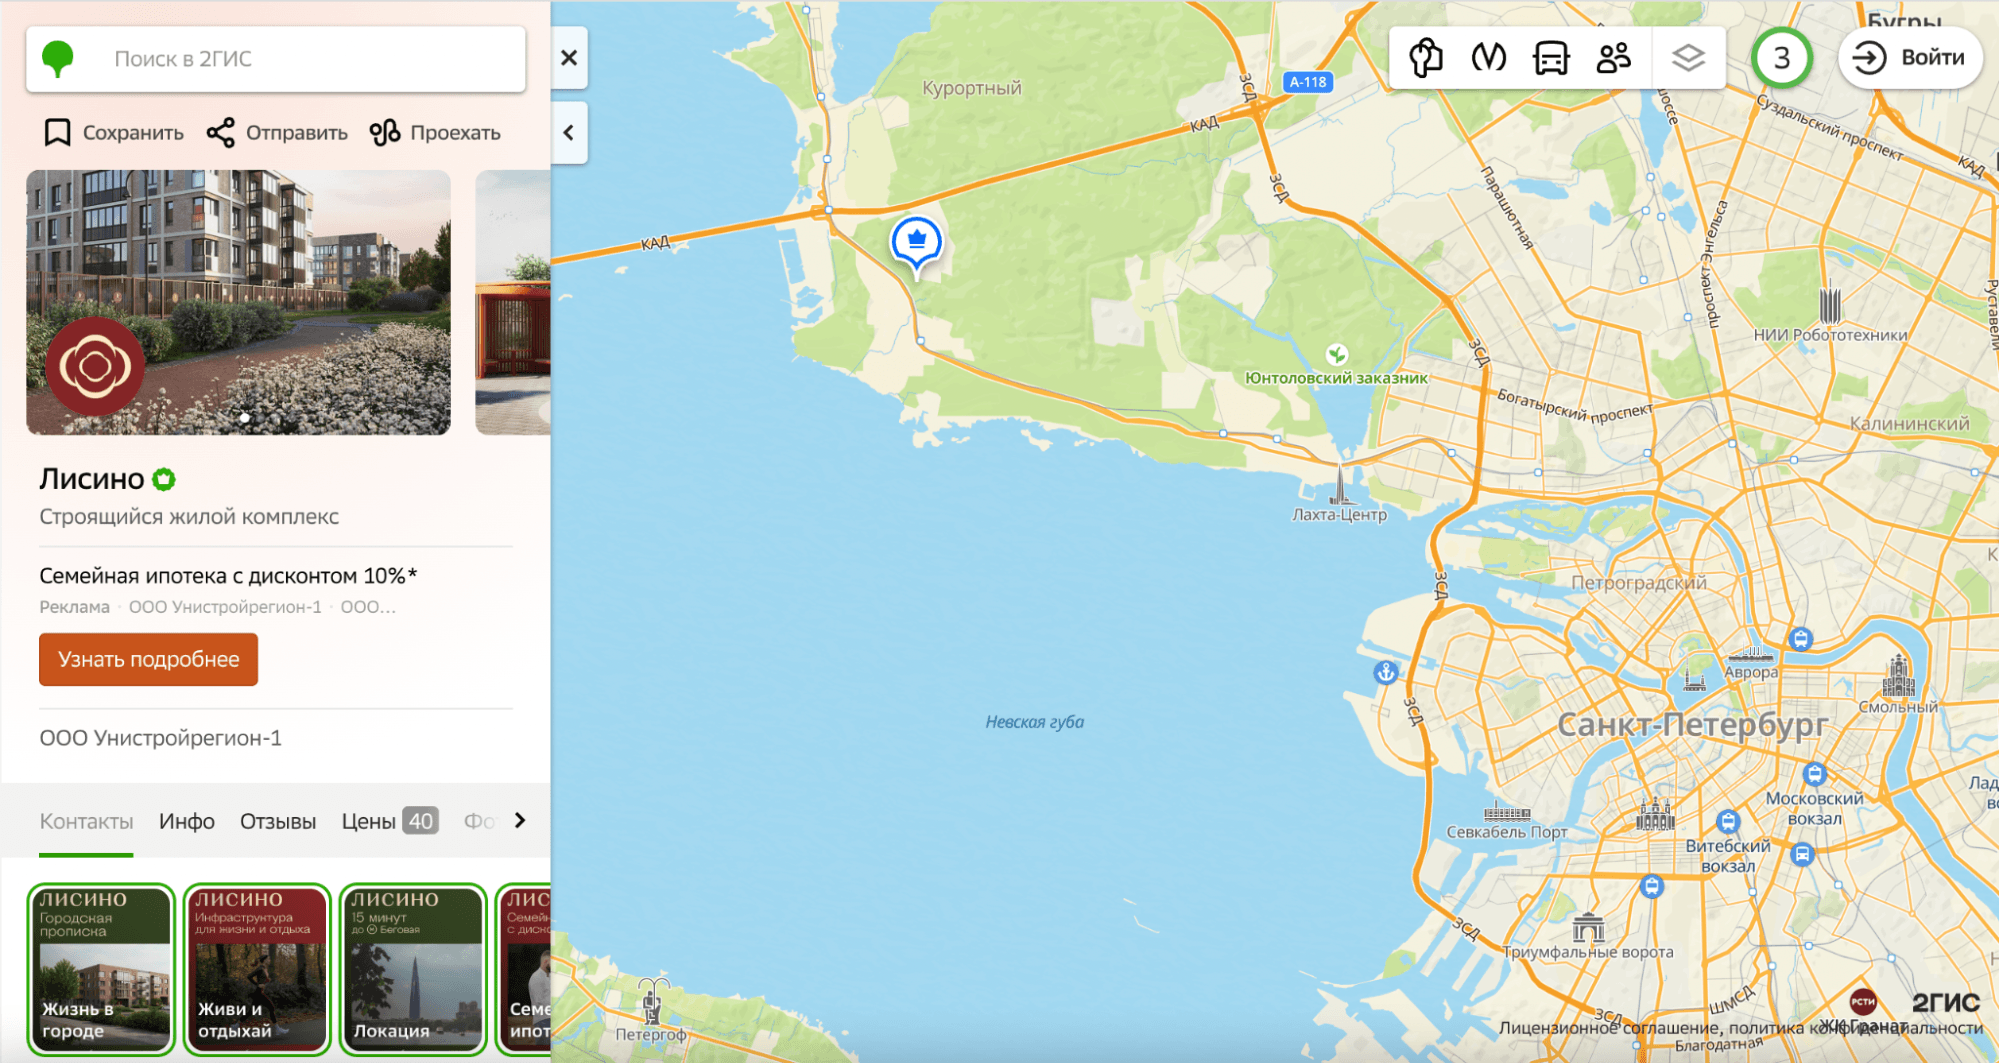
Task: Open the map layers icon
Action: (x=1688, y=58)
